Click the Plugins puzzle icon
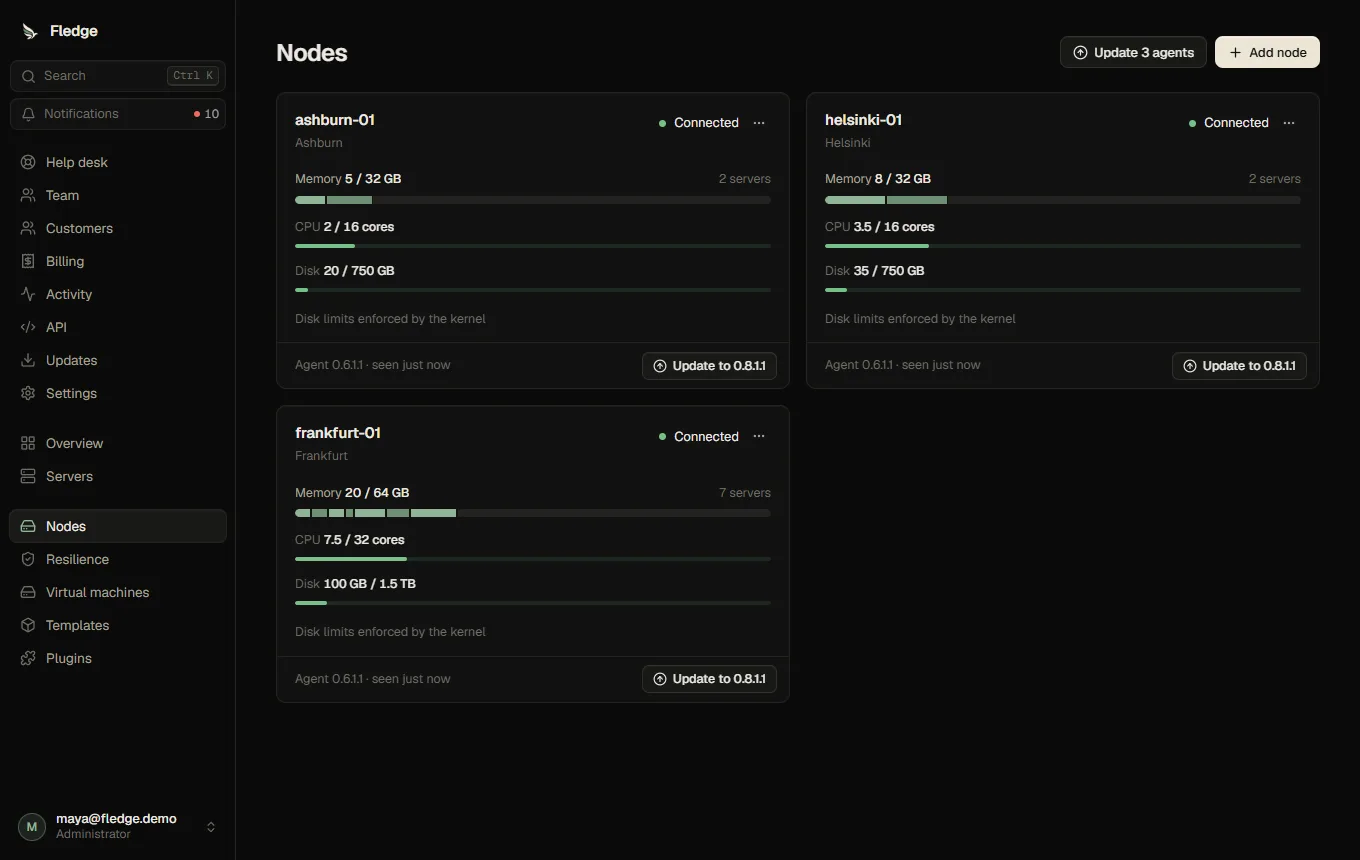This screenshot has height=860, width=1360. coord(28,658)
